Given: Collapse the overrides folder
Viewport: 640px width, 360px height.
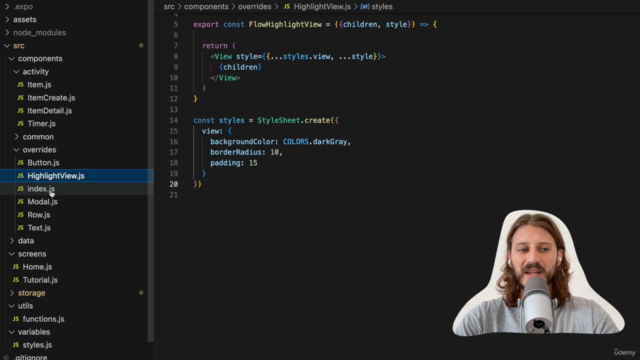Looking at the screenshot, I should click(16, 150).
